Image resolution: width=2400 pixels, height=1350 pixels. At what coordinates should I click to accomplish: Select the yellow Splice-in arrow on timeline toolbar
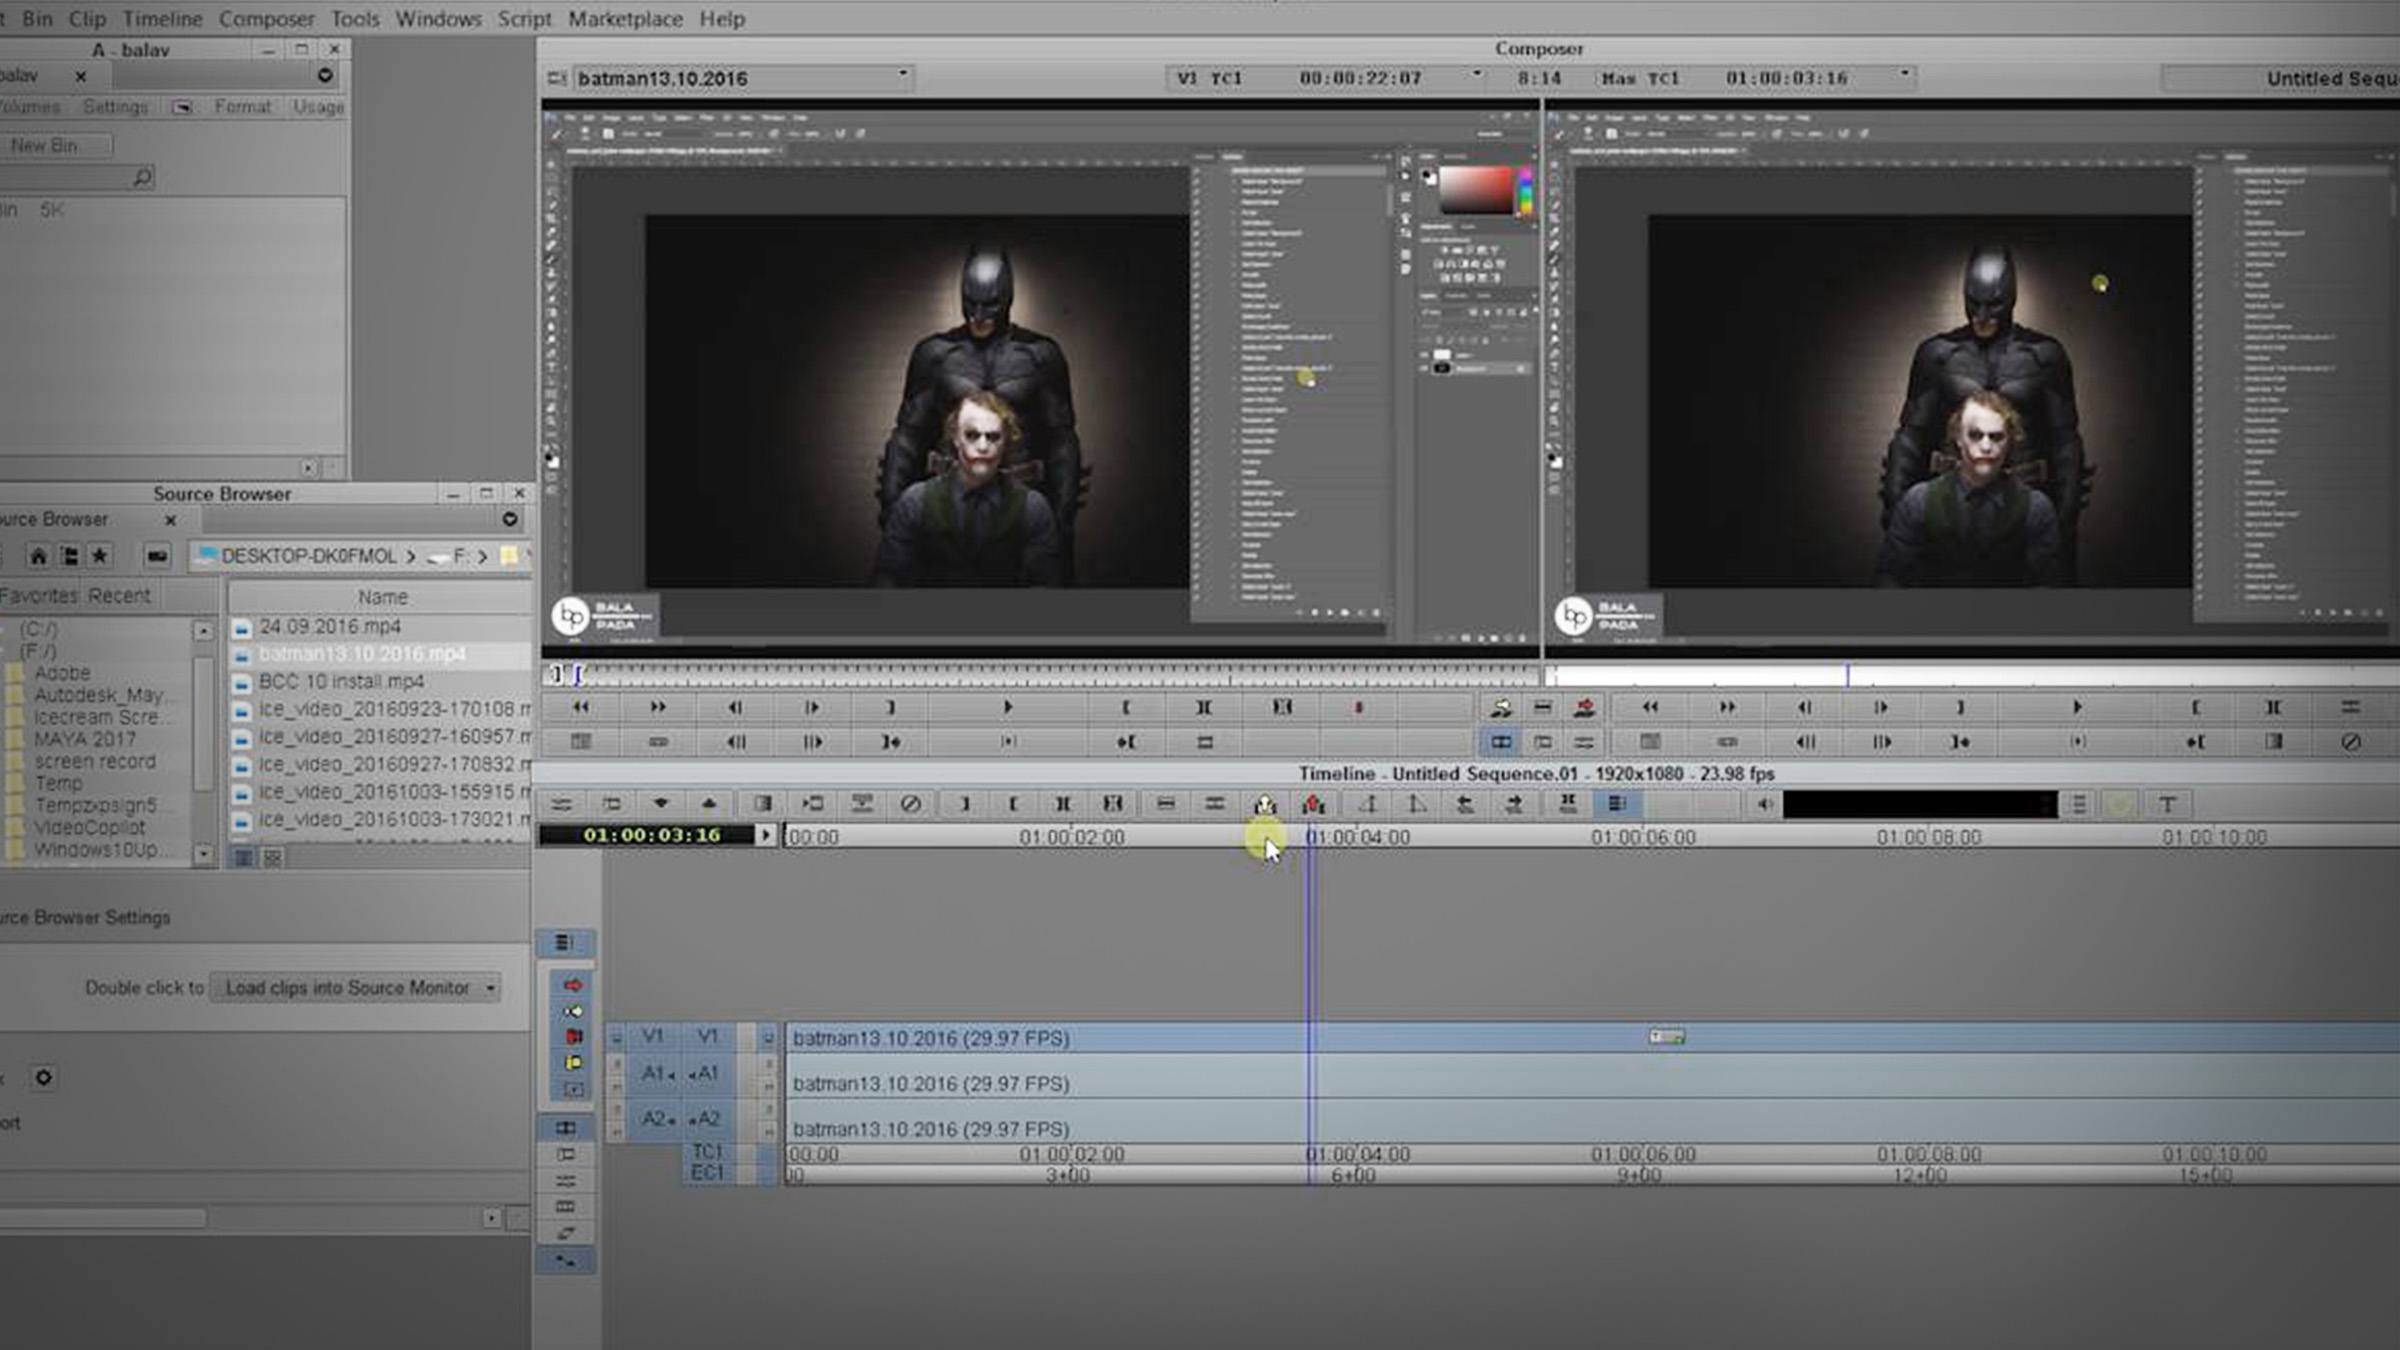tap(1263, 804)
